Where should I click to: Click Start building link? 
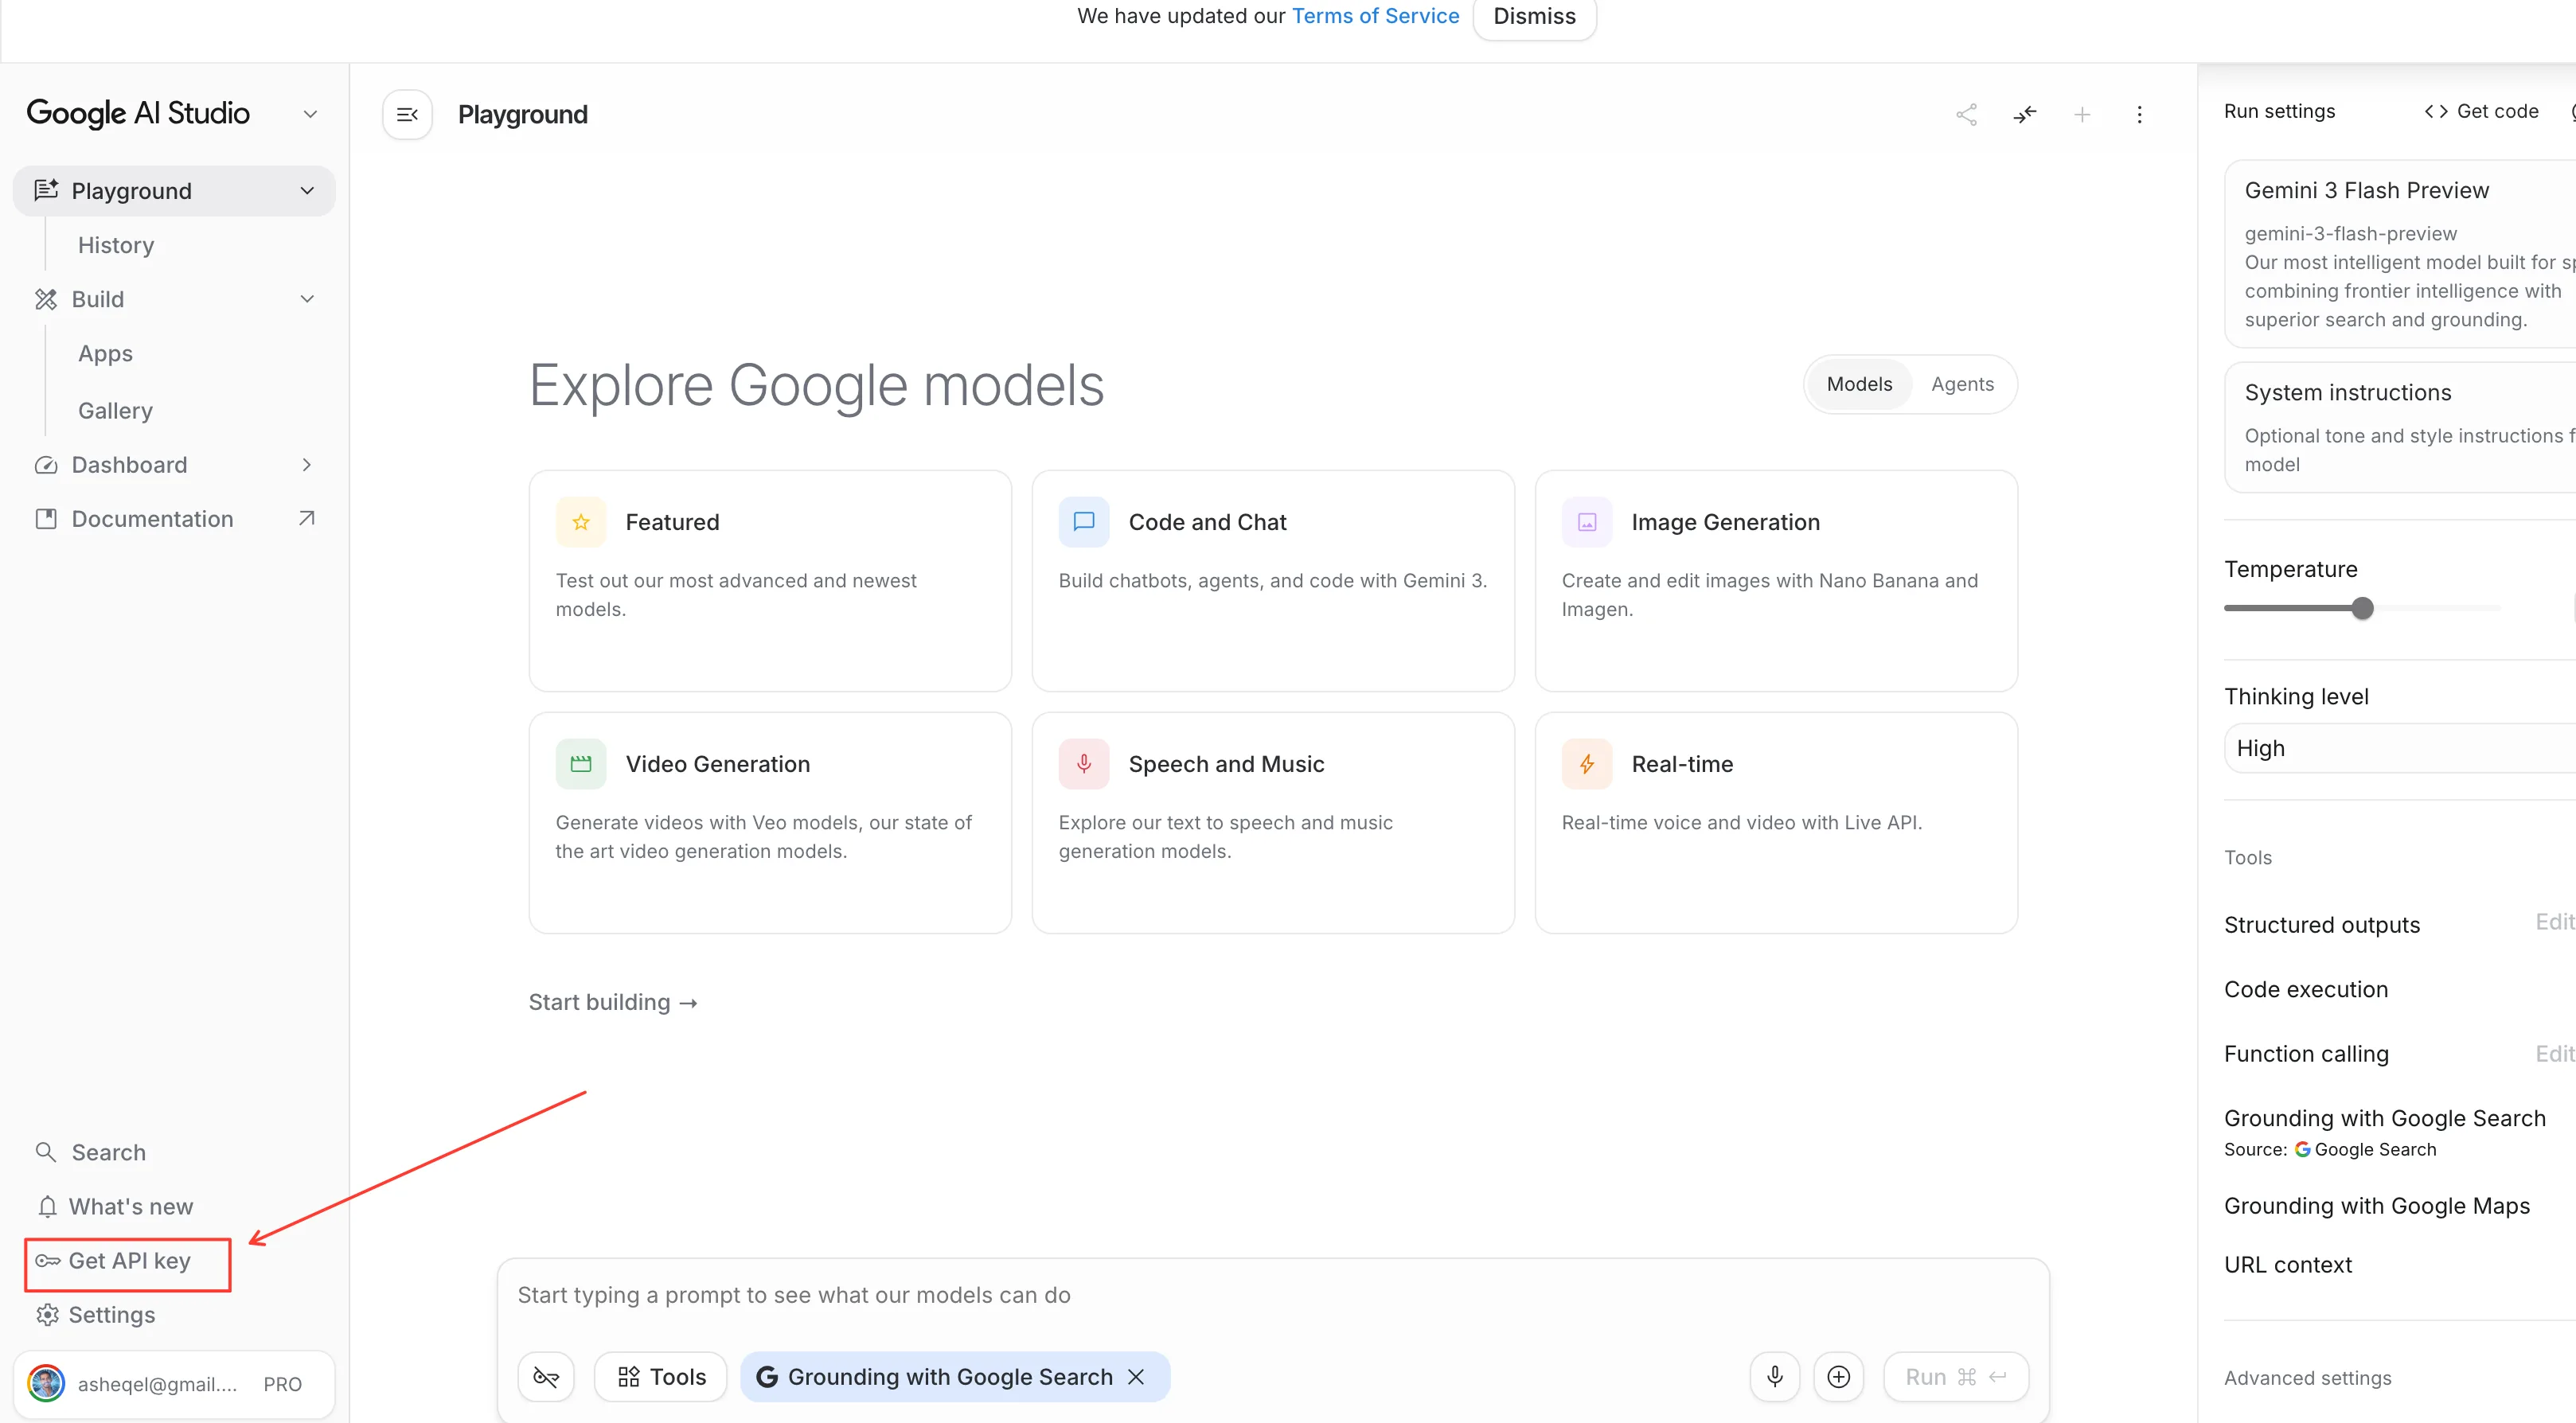click(x=613, y=1002)
